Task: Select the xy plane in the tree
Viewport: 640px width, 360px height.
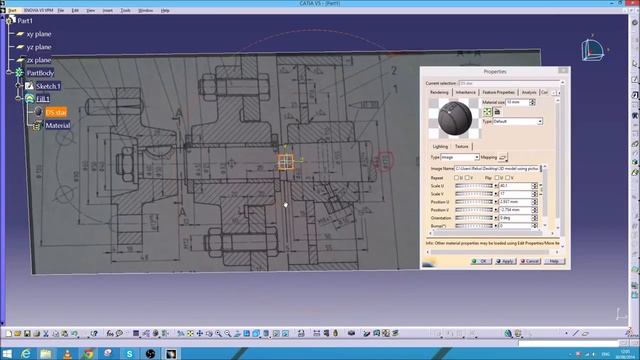Action: click(x=38, y=34)
